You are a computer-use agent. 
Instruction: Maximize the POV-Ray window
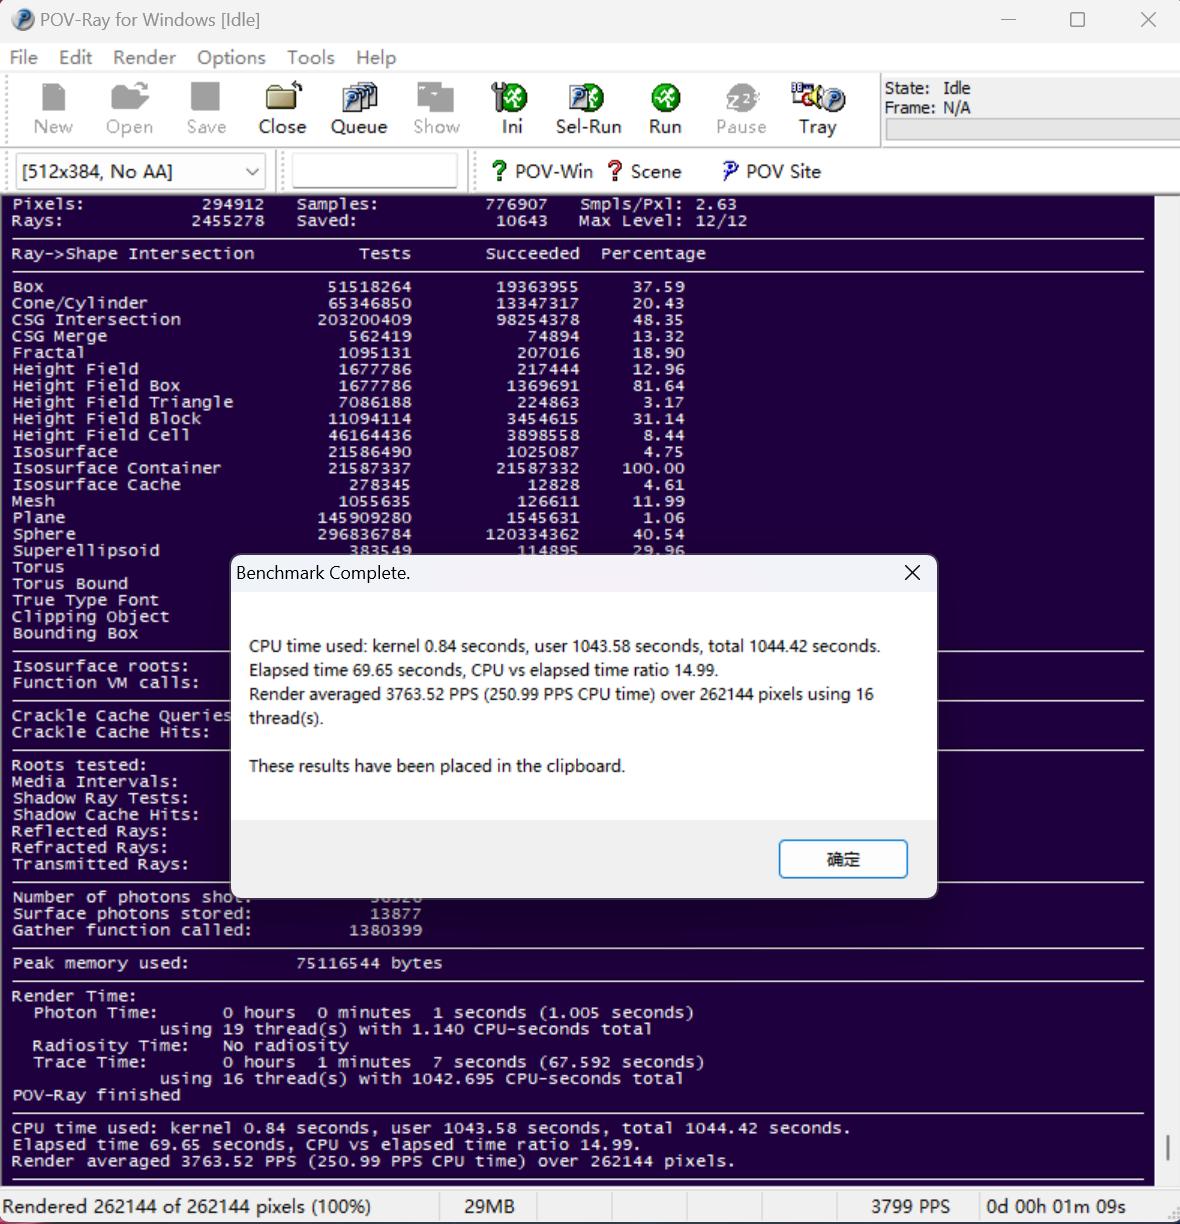point(1077,19)
